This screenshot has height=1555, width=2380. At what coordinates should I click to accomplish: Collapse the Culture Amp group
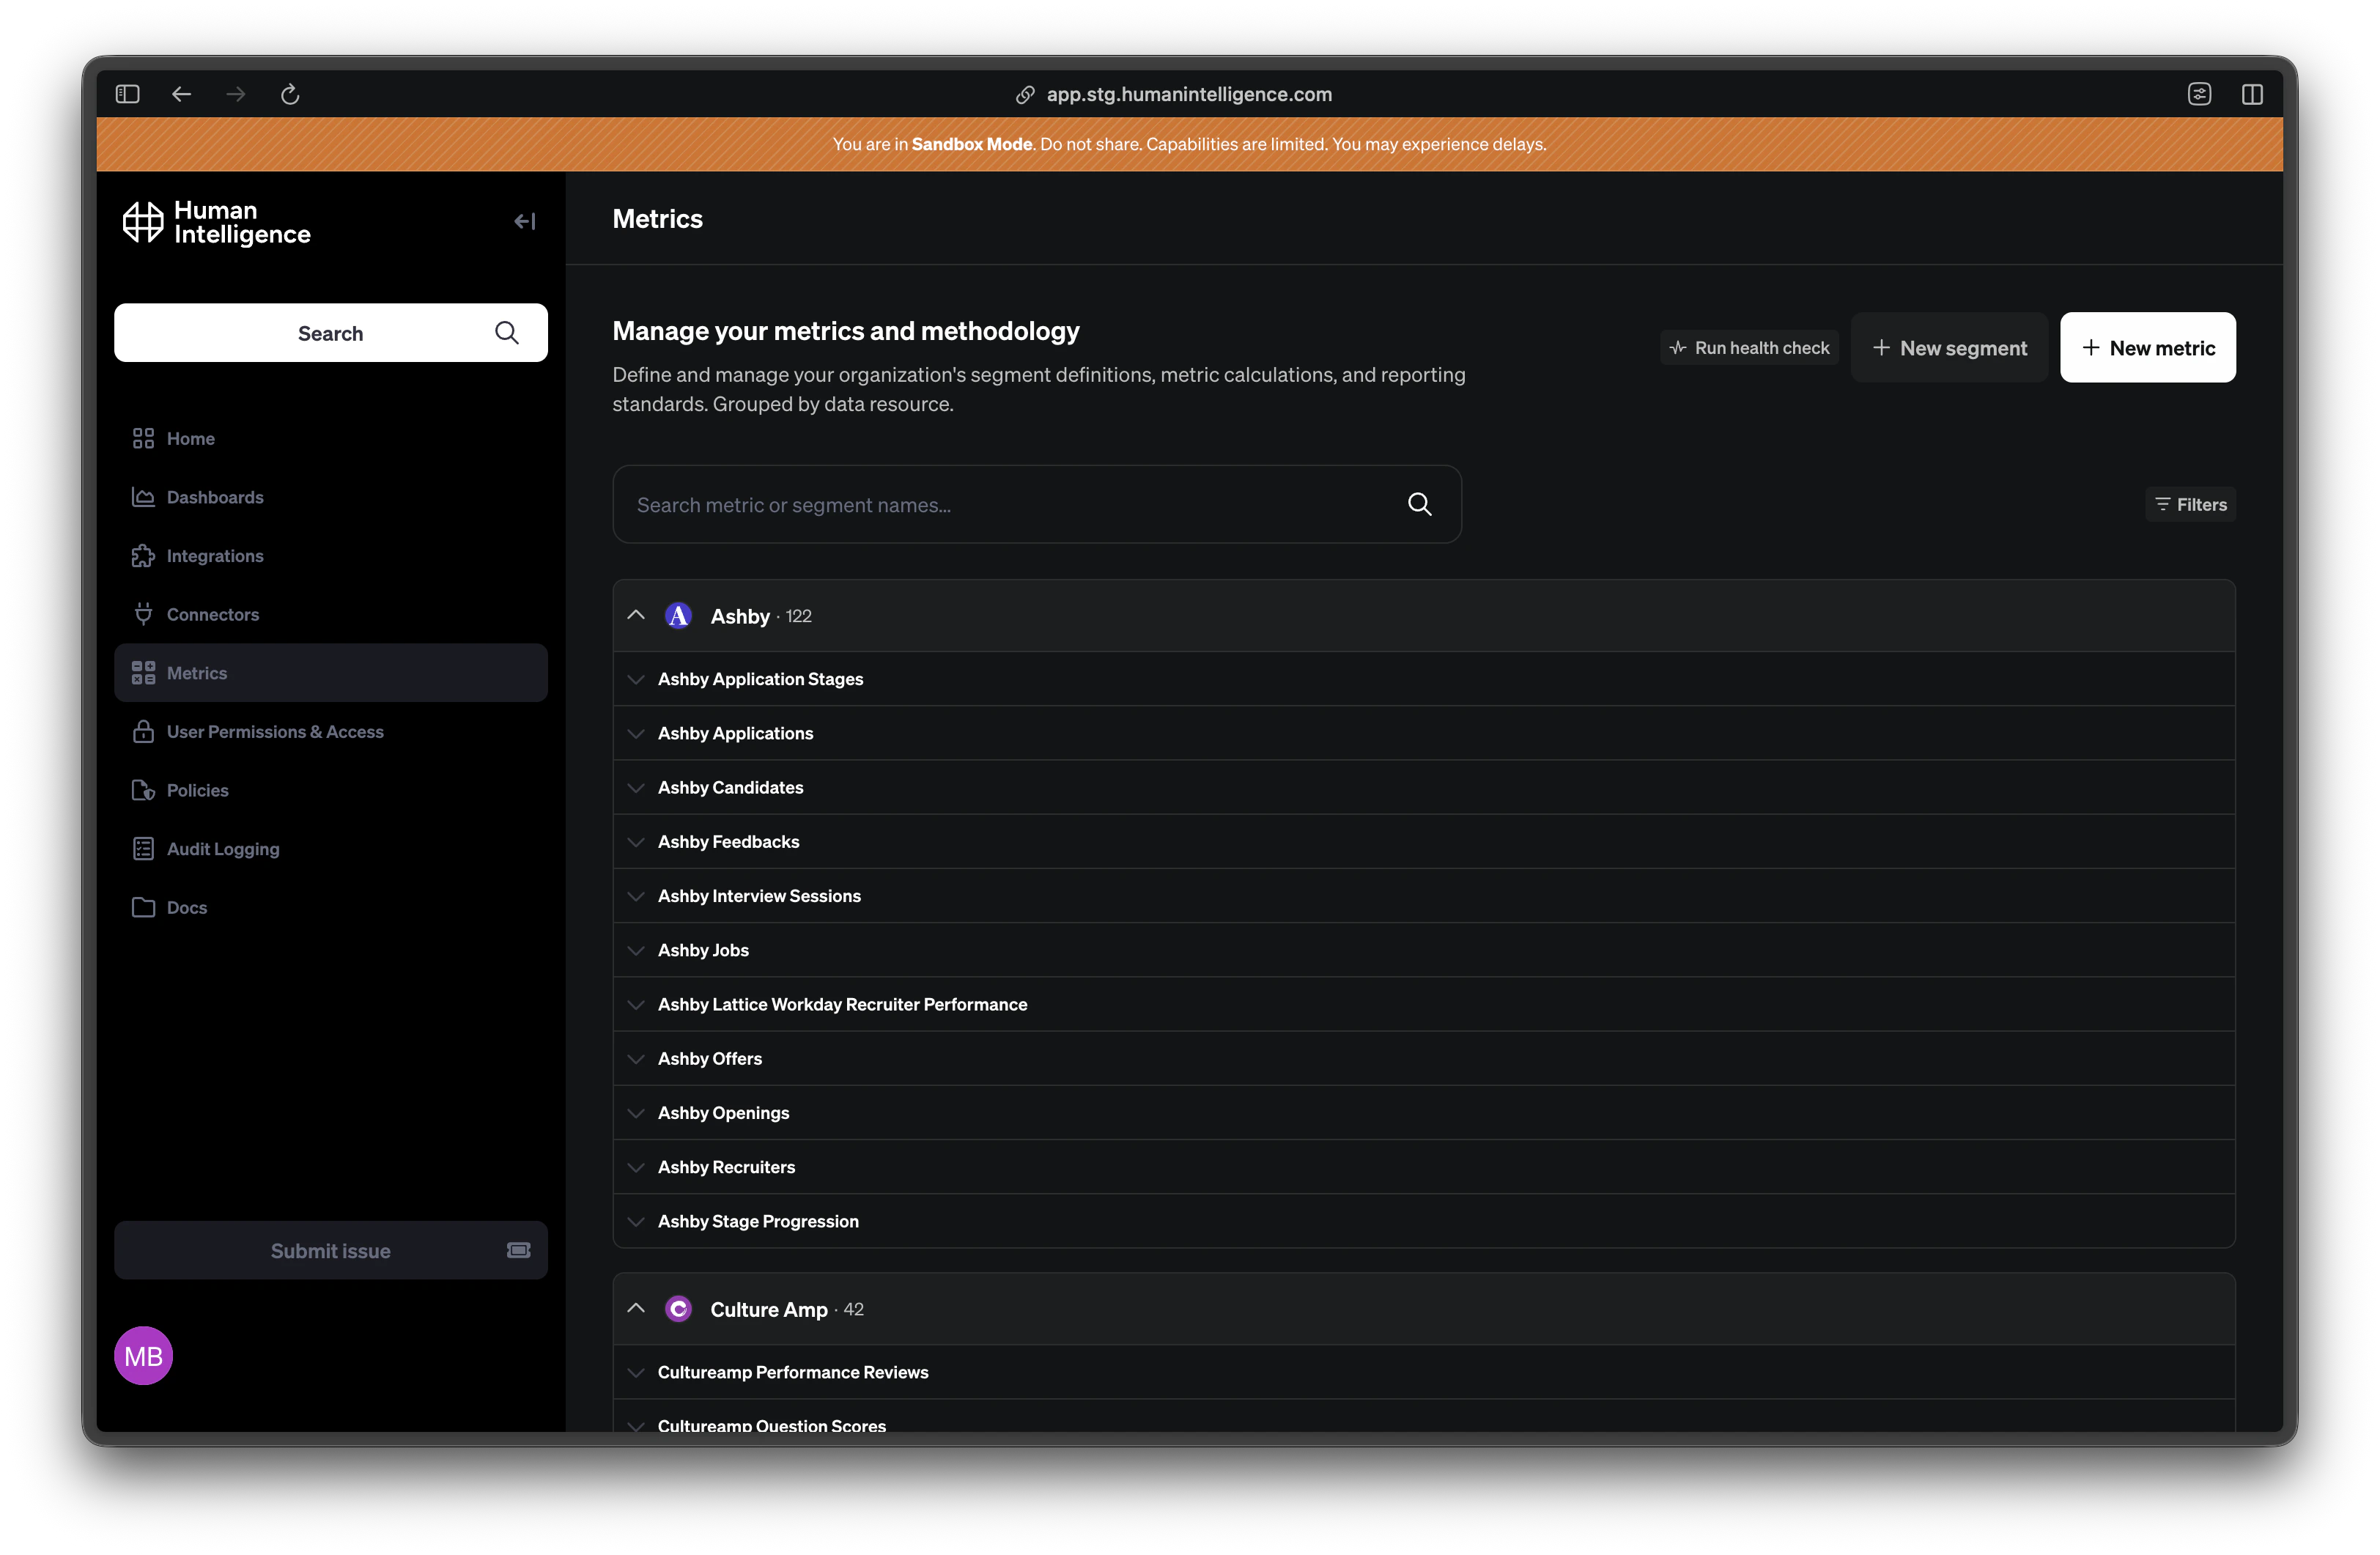636,1308
